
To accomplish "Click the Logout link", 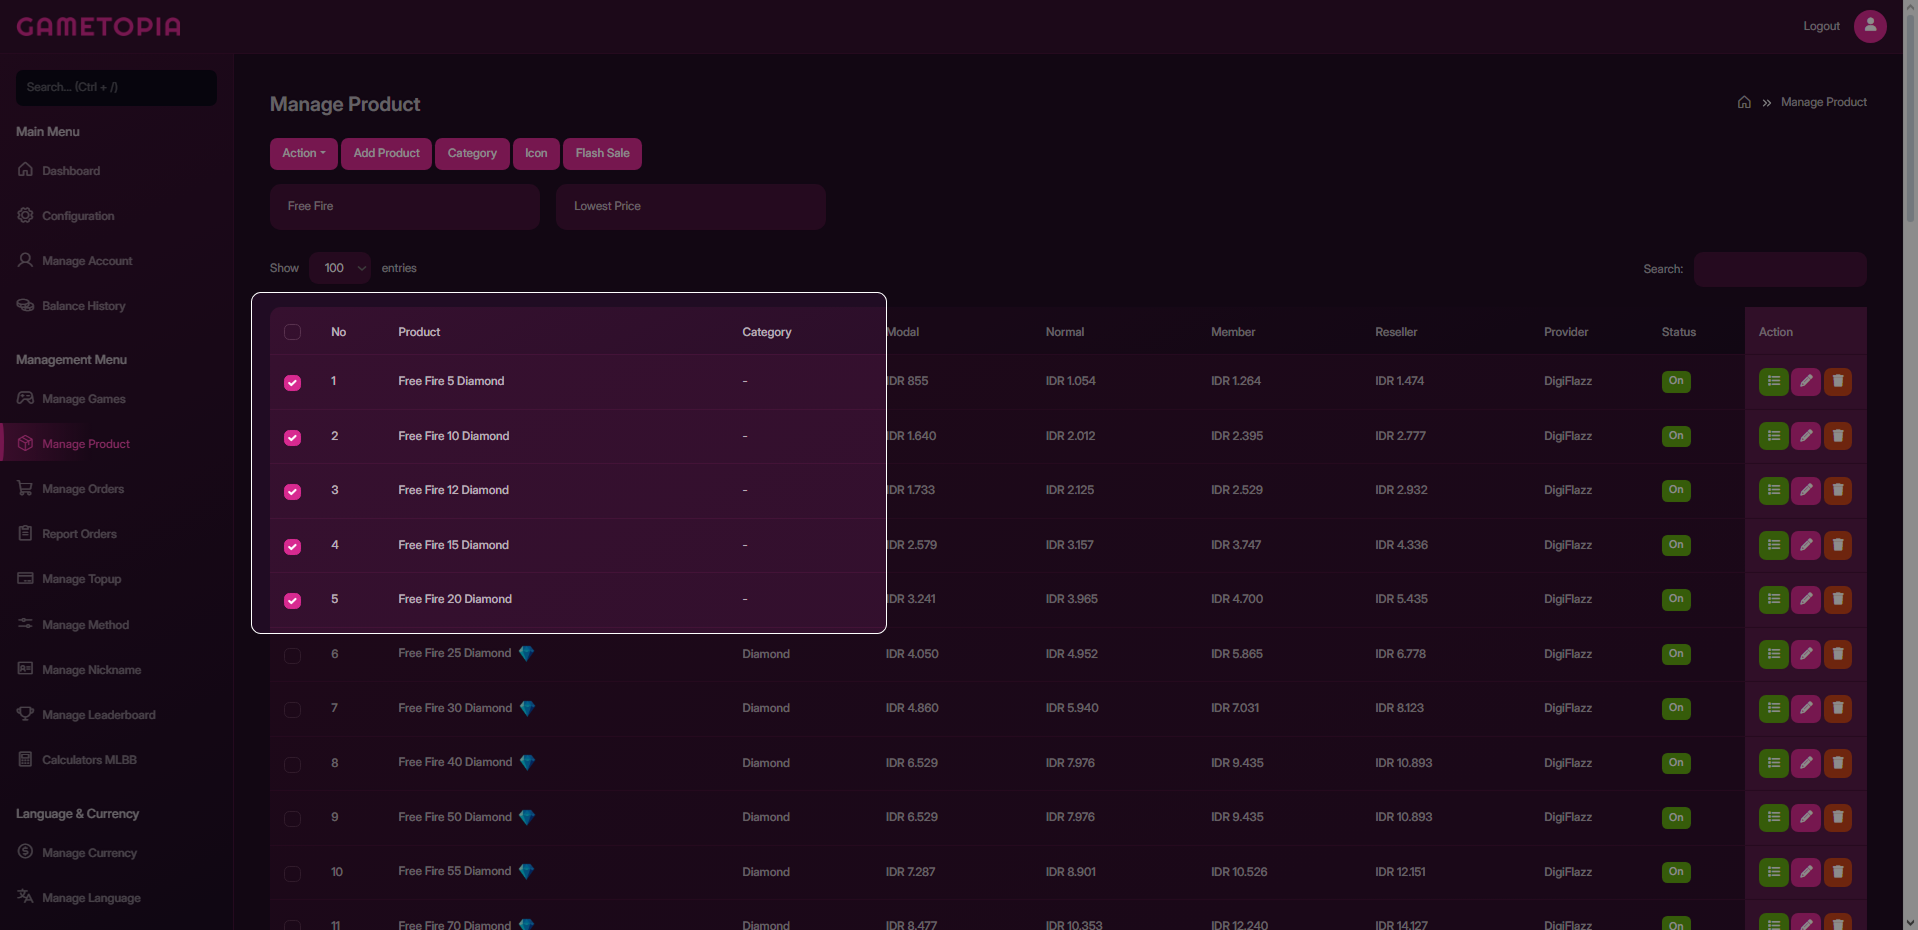I will pyautogui.click(x=1821, y=26).
